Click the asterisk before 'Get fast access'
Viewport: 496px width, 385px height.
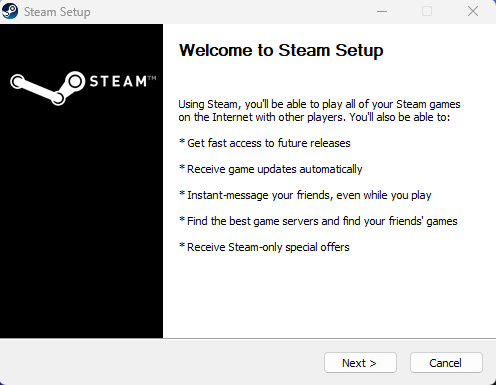(182, 141)
